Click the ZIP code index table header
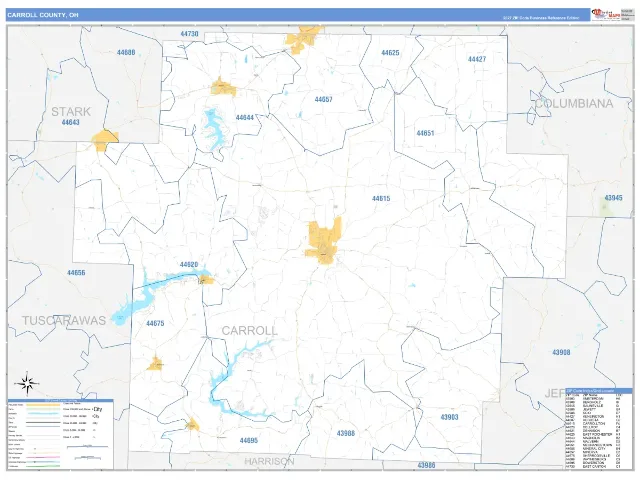 (x=599, y=391)
